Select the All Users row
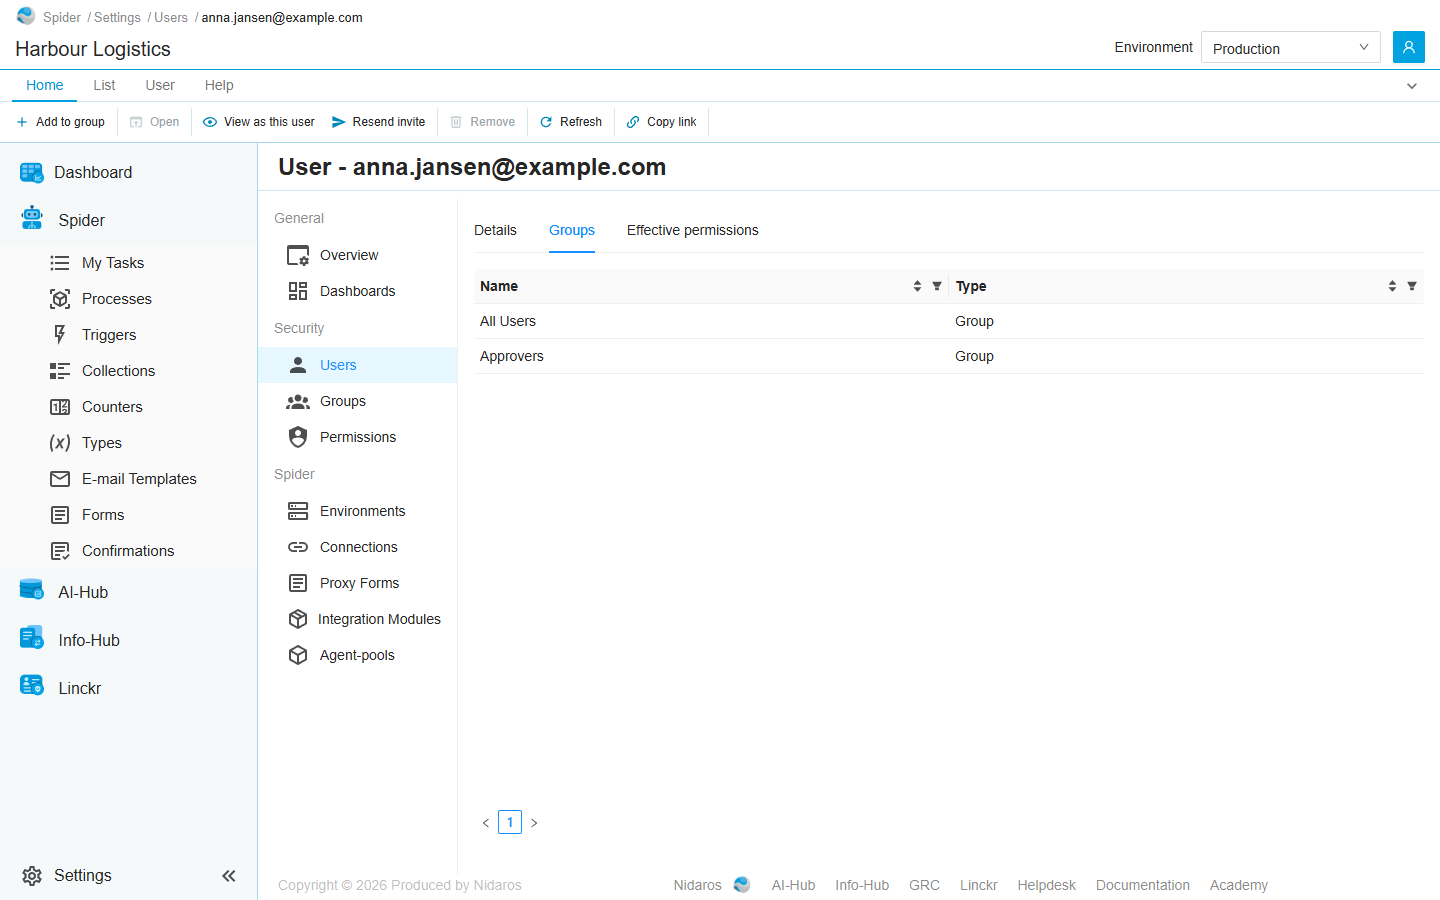 949,321
